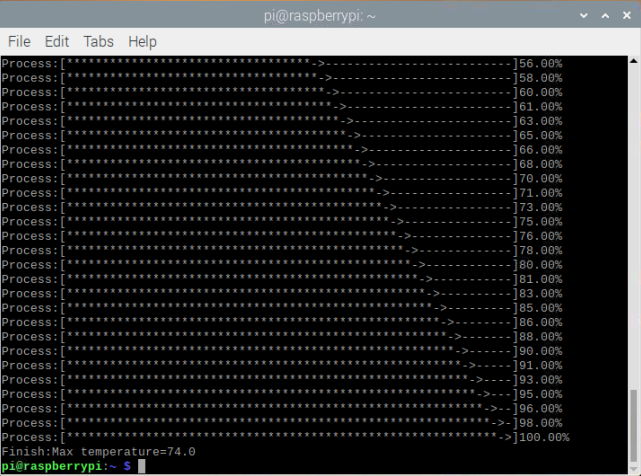Minimize the terminal window

(584, 16)
